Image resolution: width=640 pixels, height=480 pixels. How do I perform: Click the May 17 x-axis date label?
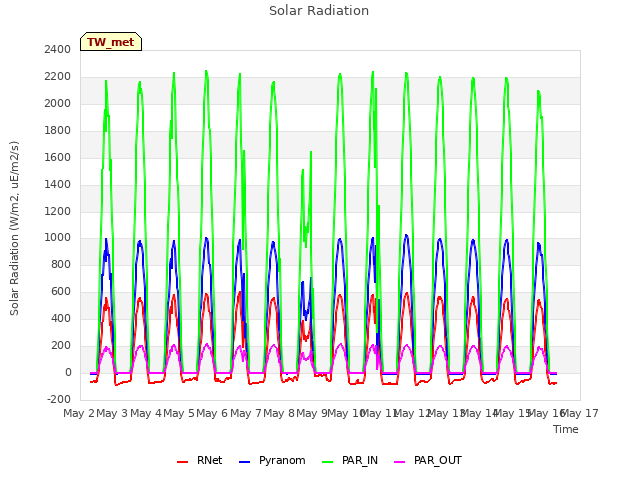pos(580,413)
